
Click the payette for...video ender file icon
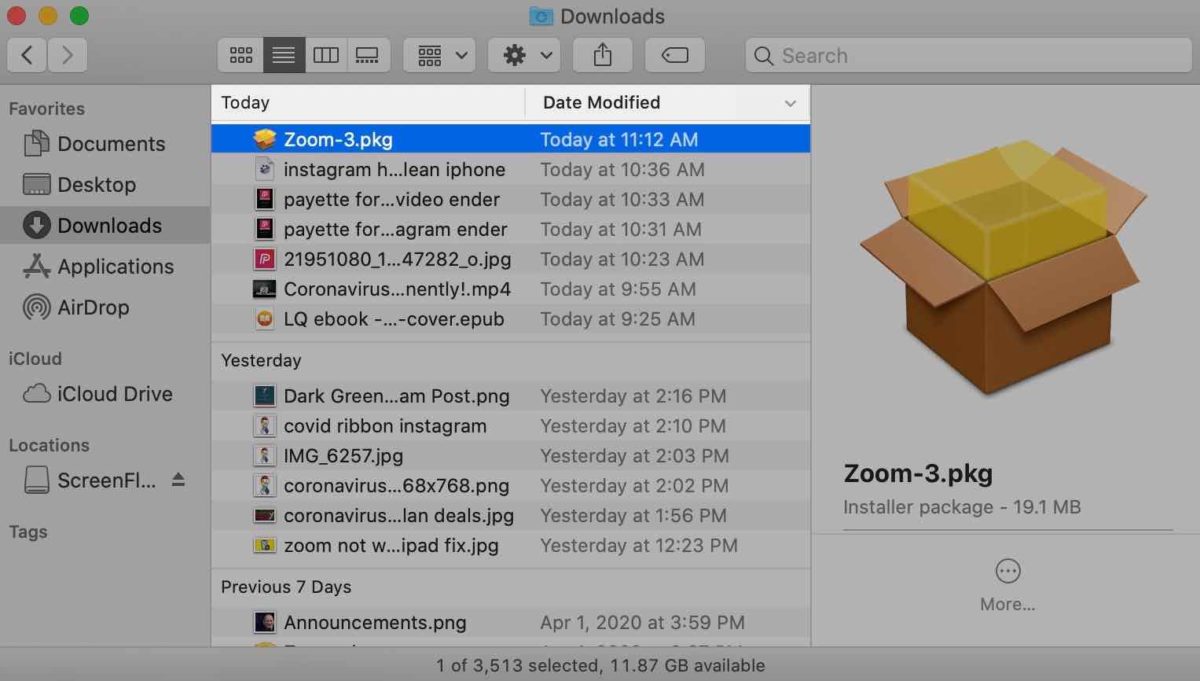point(264,200)
